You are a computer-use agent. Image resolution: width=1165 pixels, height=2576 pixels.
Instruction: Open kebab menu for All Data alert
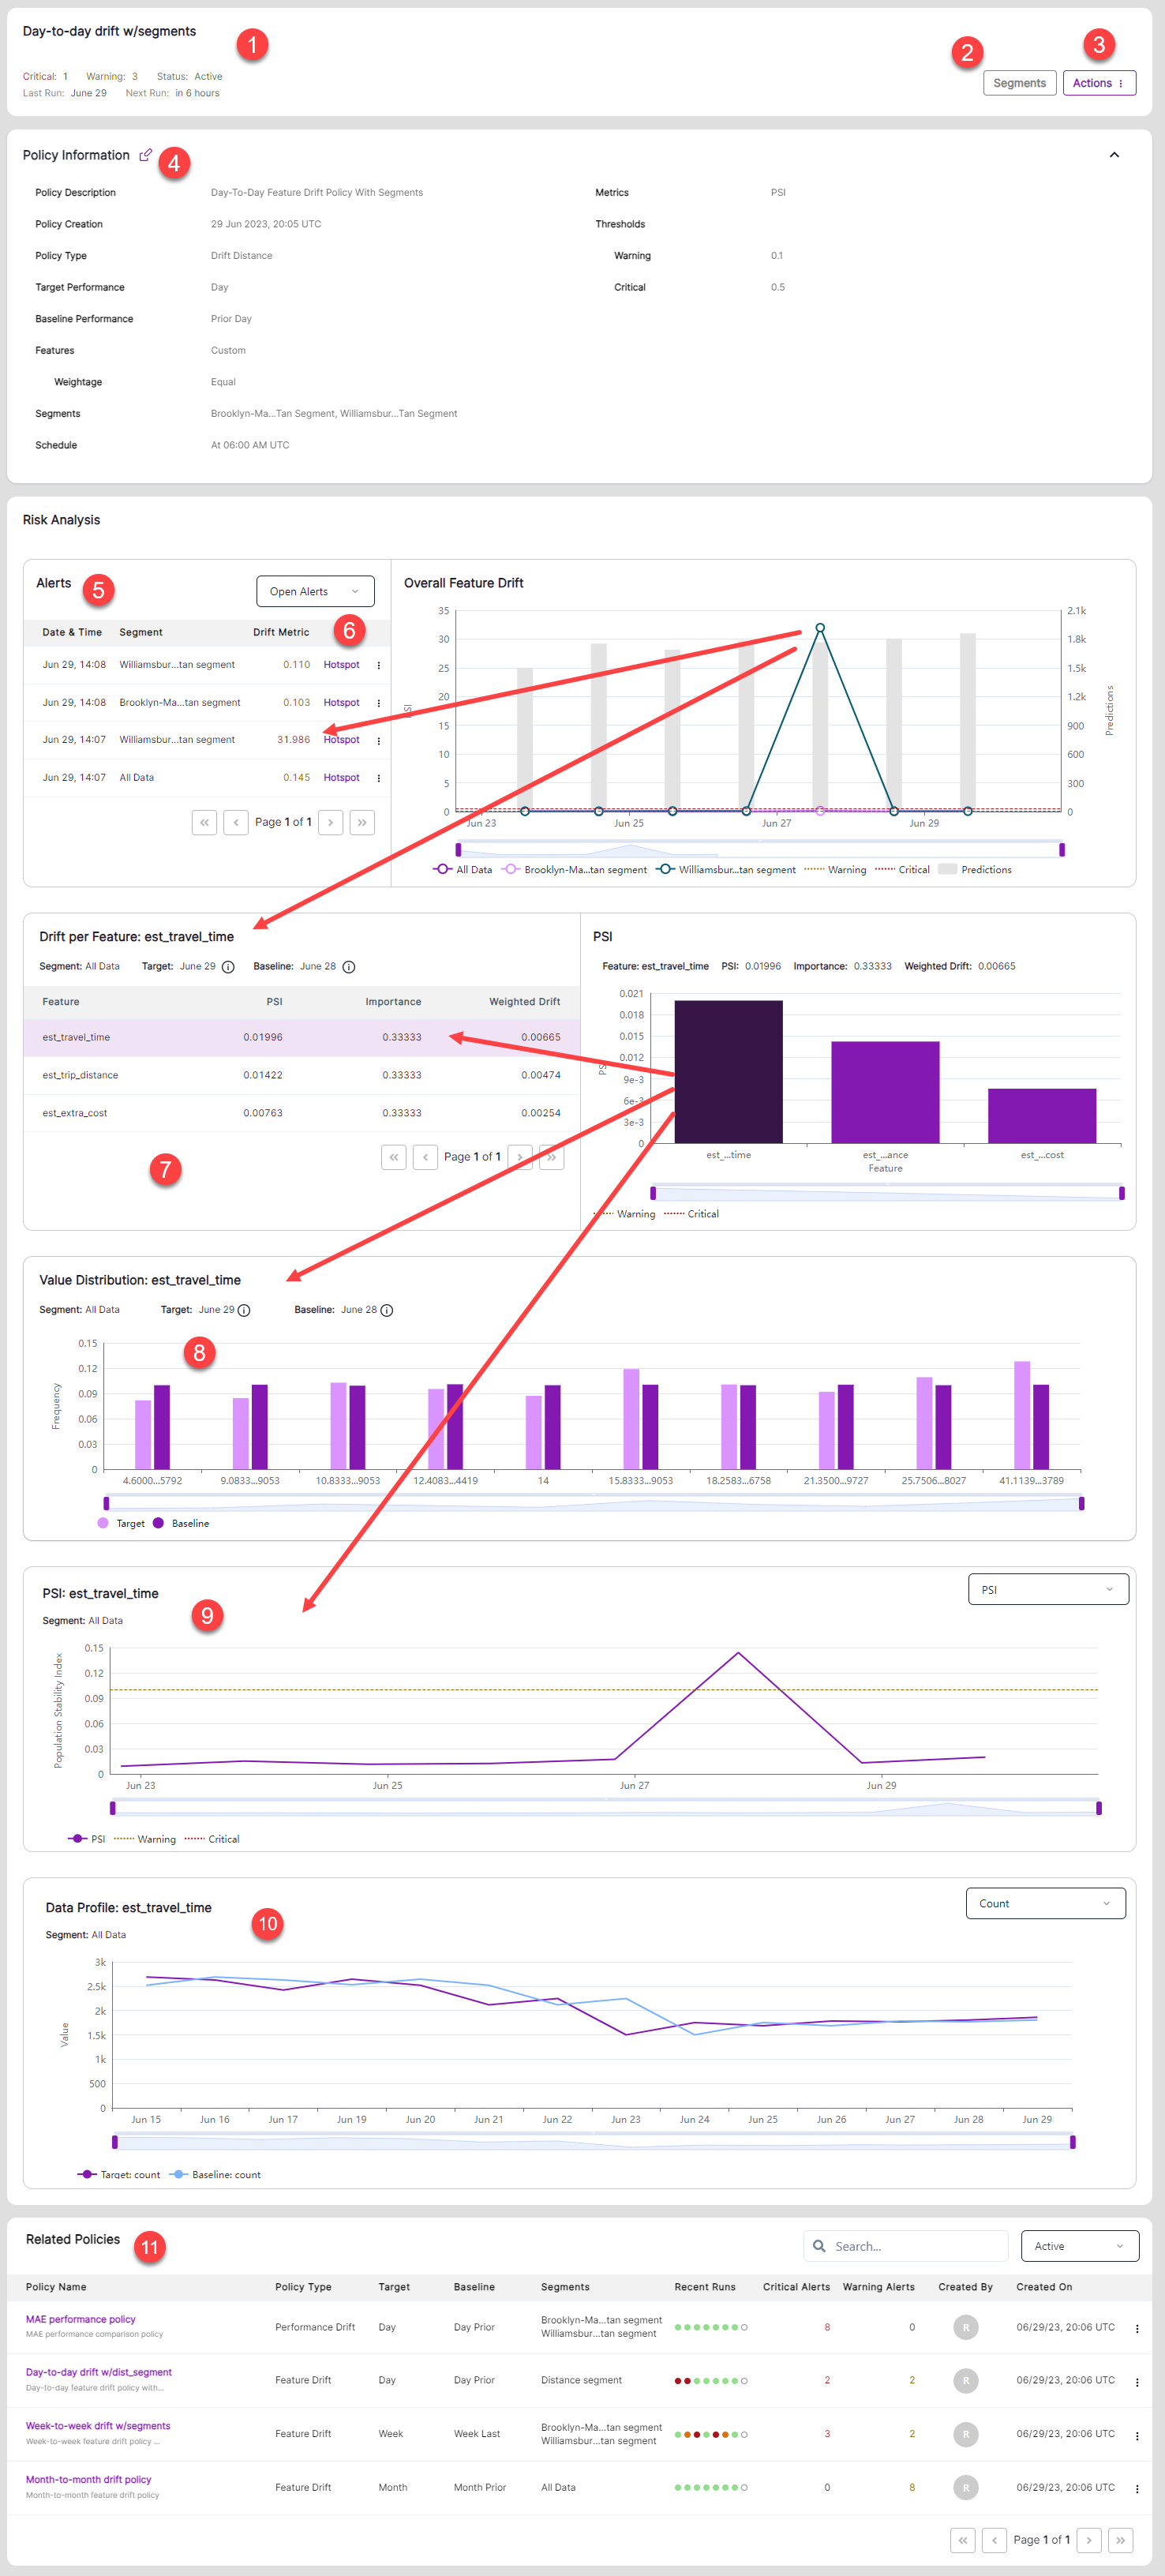pyautogui.click(x=378, y=778)
